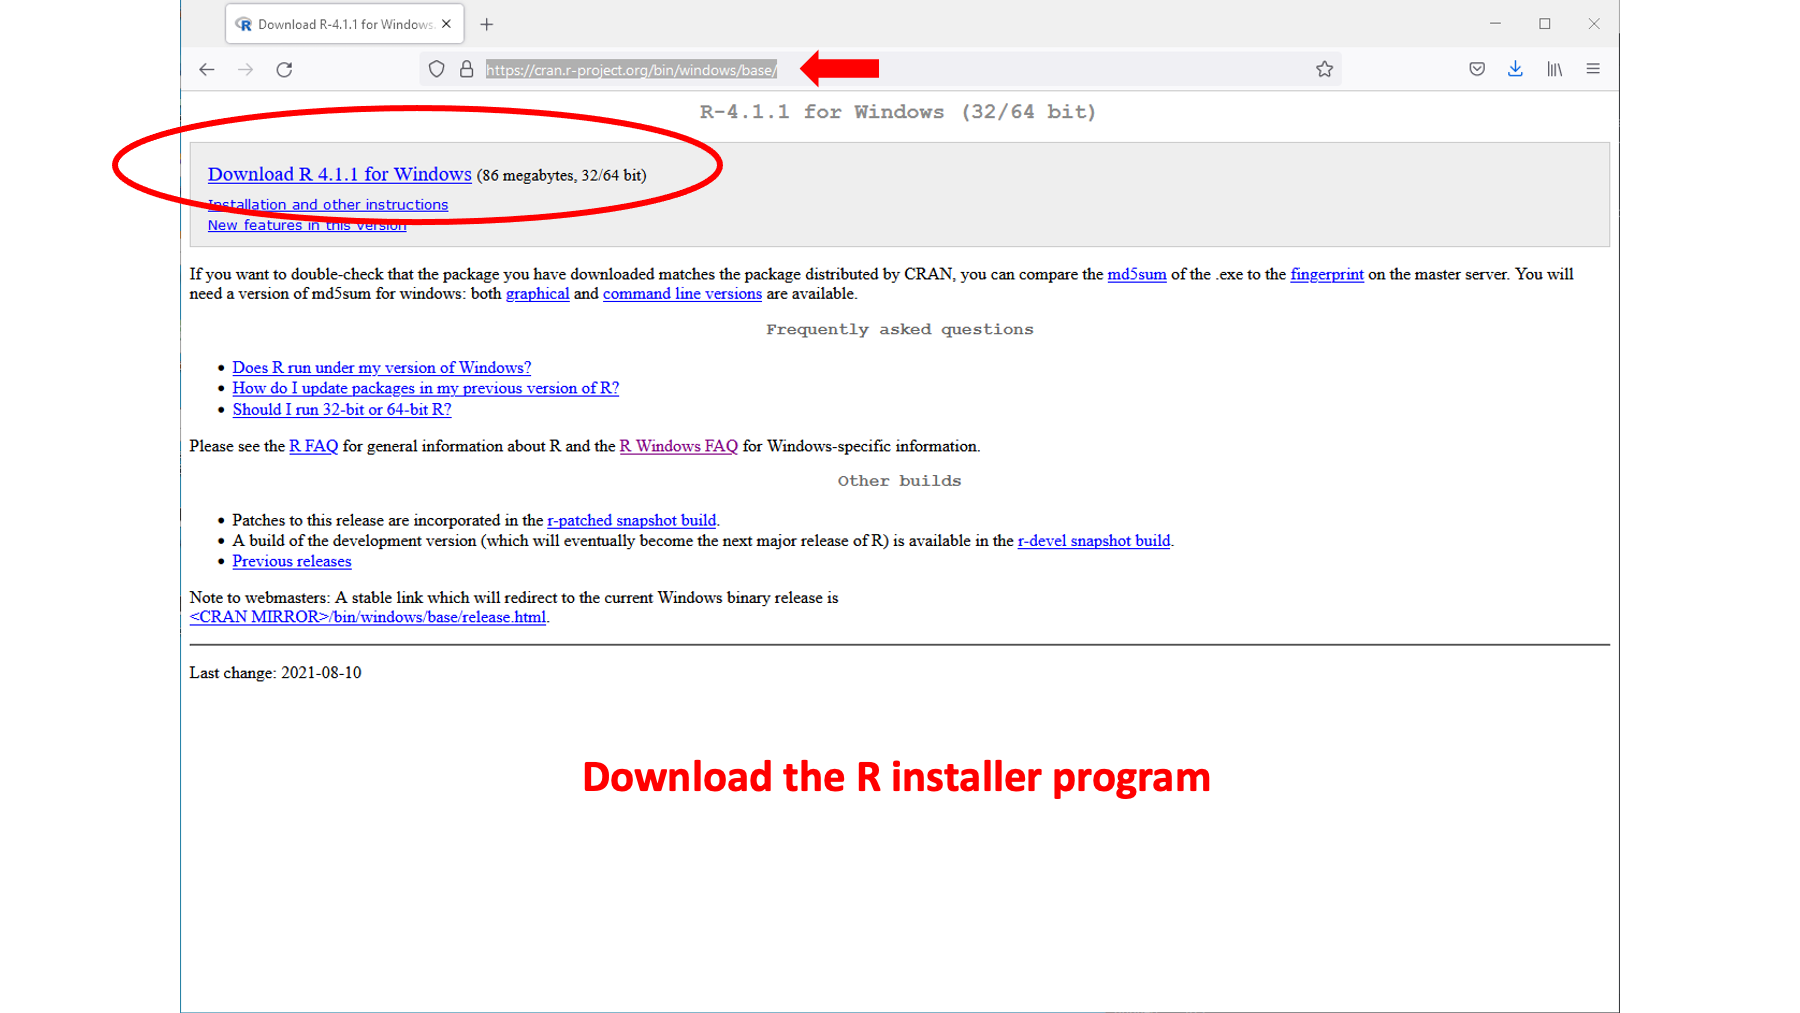
Task: Reload the page with the refresh icon
Action: (x=284, y=69)
